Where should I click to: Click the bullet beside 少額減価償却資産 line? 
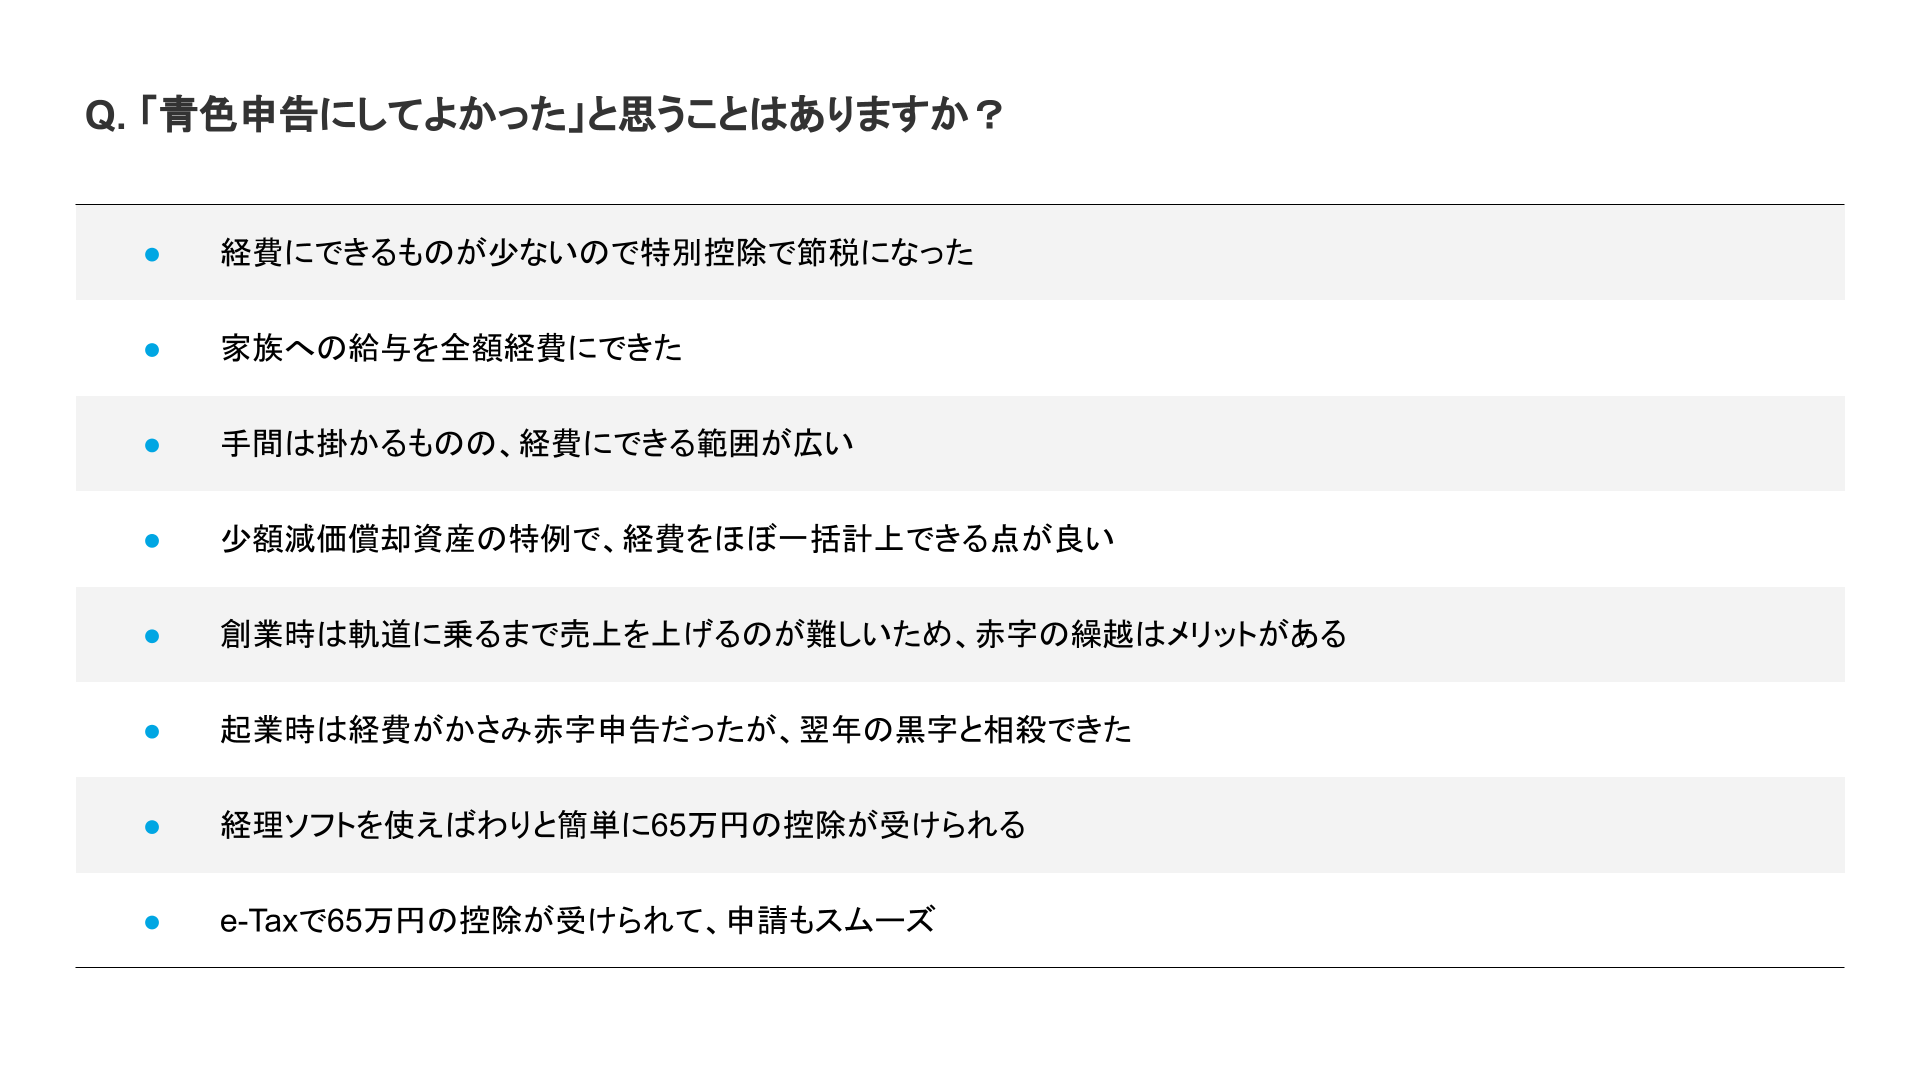point(152,541)
